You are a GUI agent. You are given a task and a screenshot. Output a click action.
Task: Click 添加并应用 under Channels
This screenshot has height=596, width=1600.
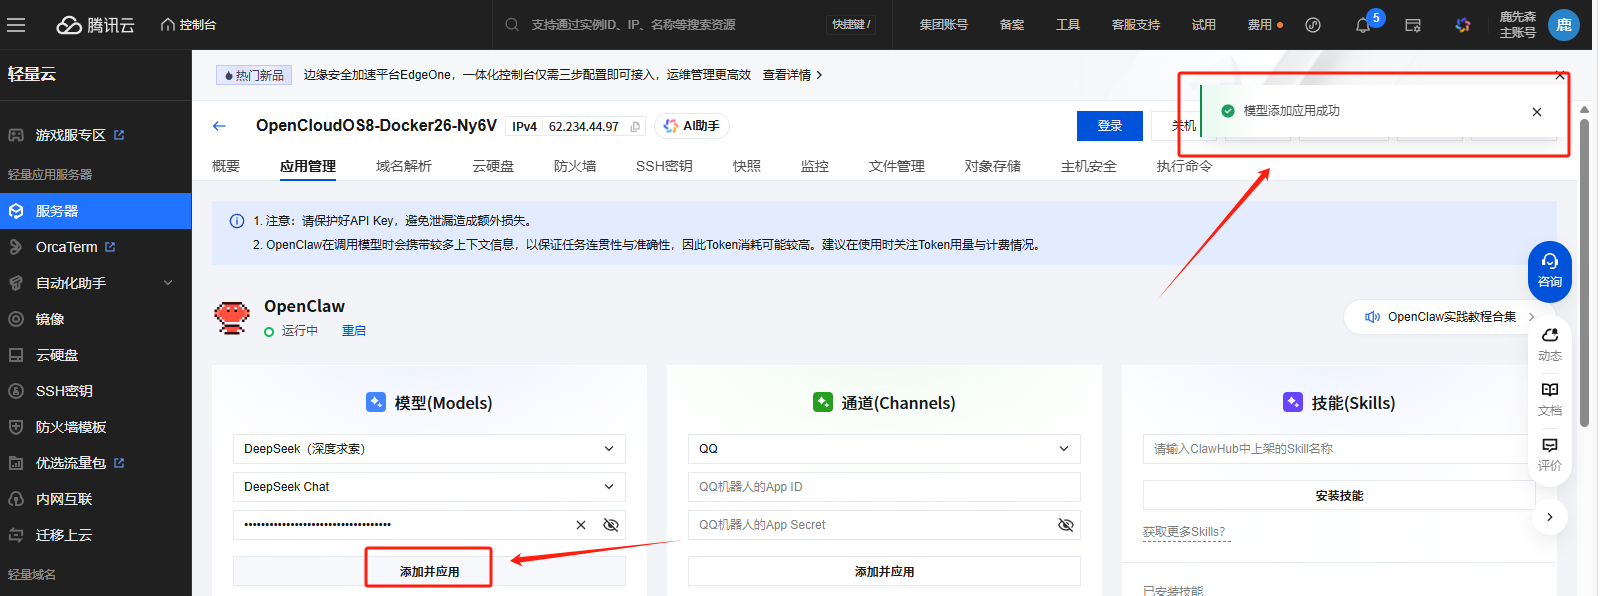(884, 571)
